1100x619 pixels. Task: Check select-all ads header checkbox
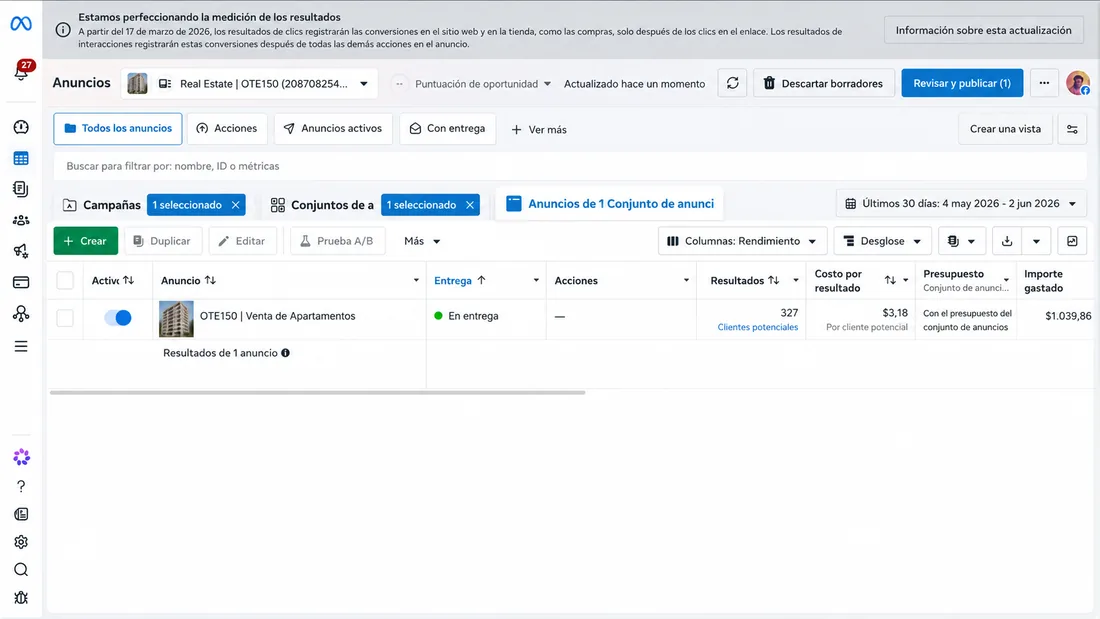pyautogui.click(x=65, y=280)
